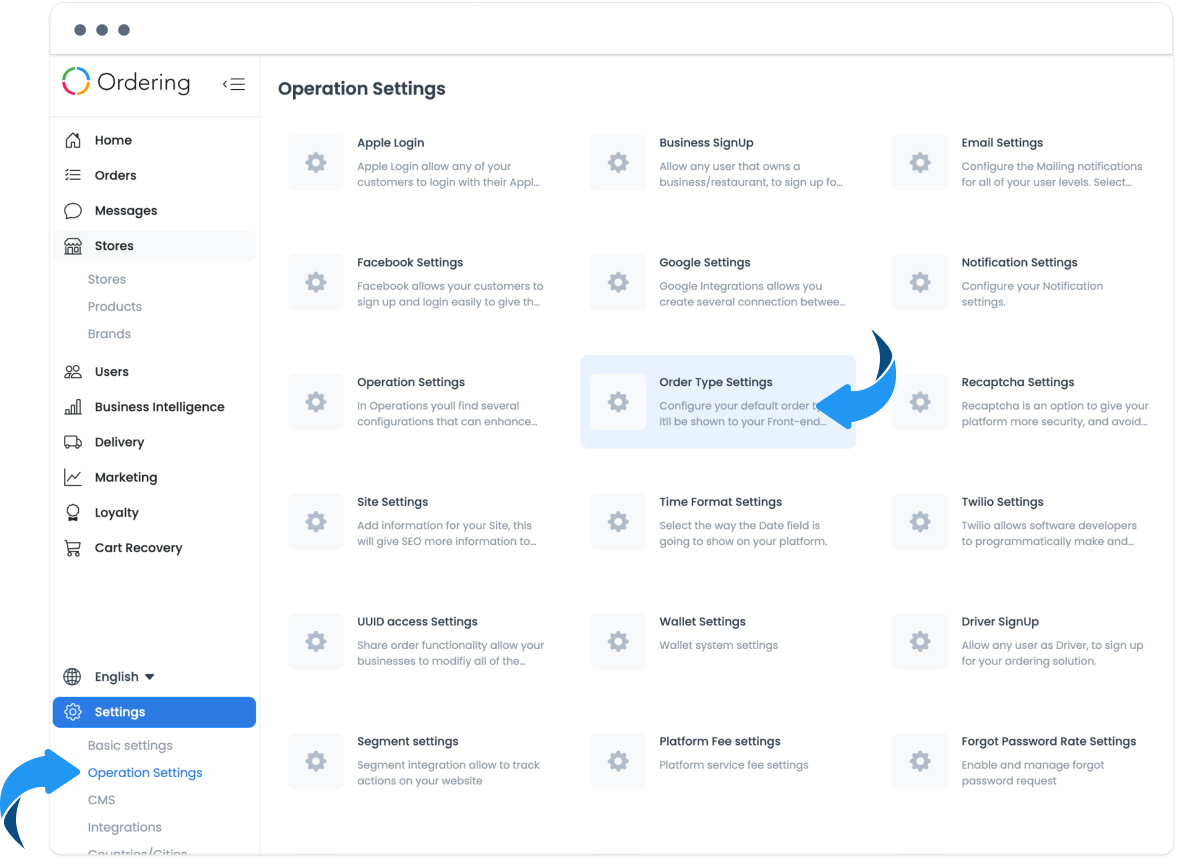Viewport: 1177px width, 859px height.
Task: Collapse the highlighted Settings menu
Action: [154, 712]
